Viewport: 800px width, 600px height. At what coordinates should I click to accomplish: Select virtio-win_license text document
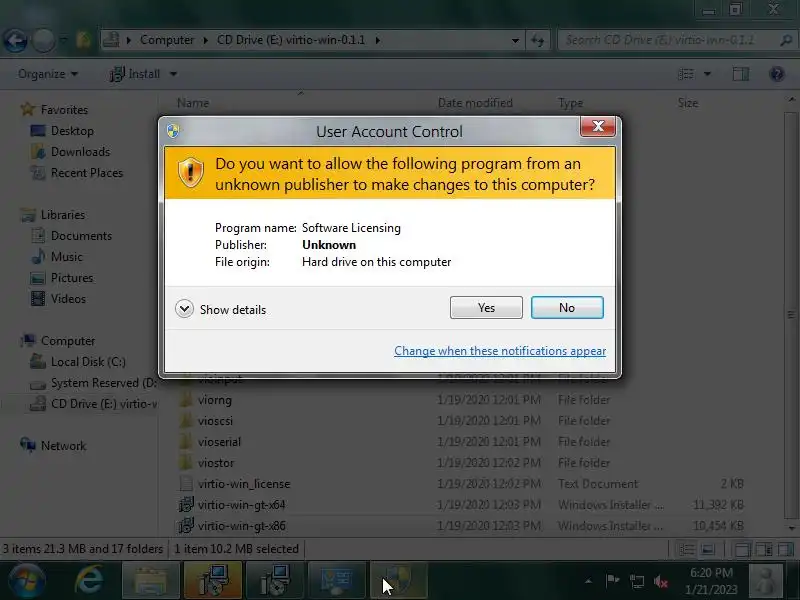click(x=244, y=484)
